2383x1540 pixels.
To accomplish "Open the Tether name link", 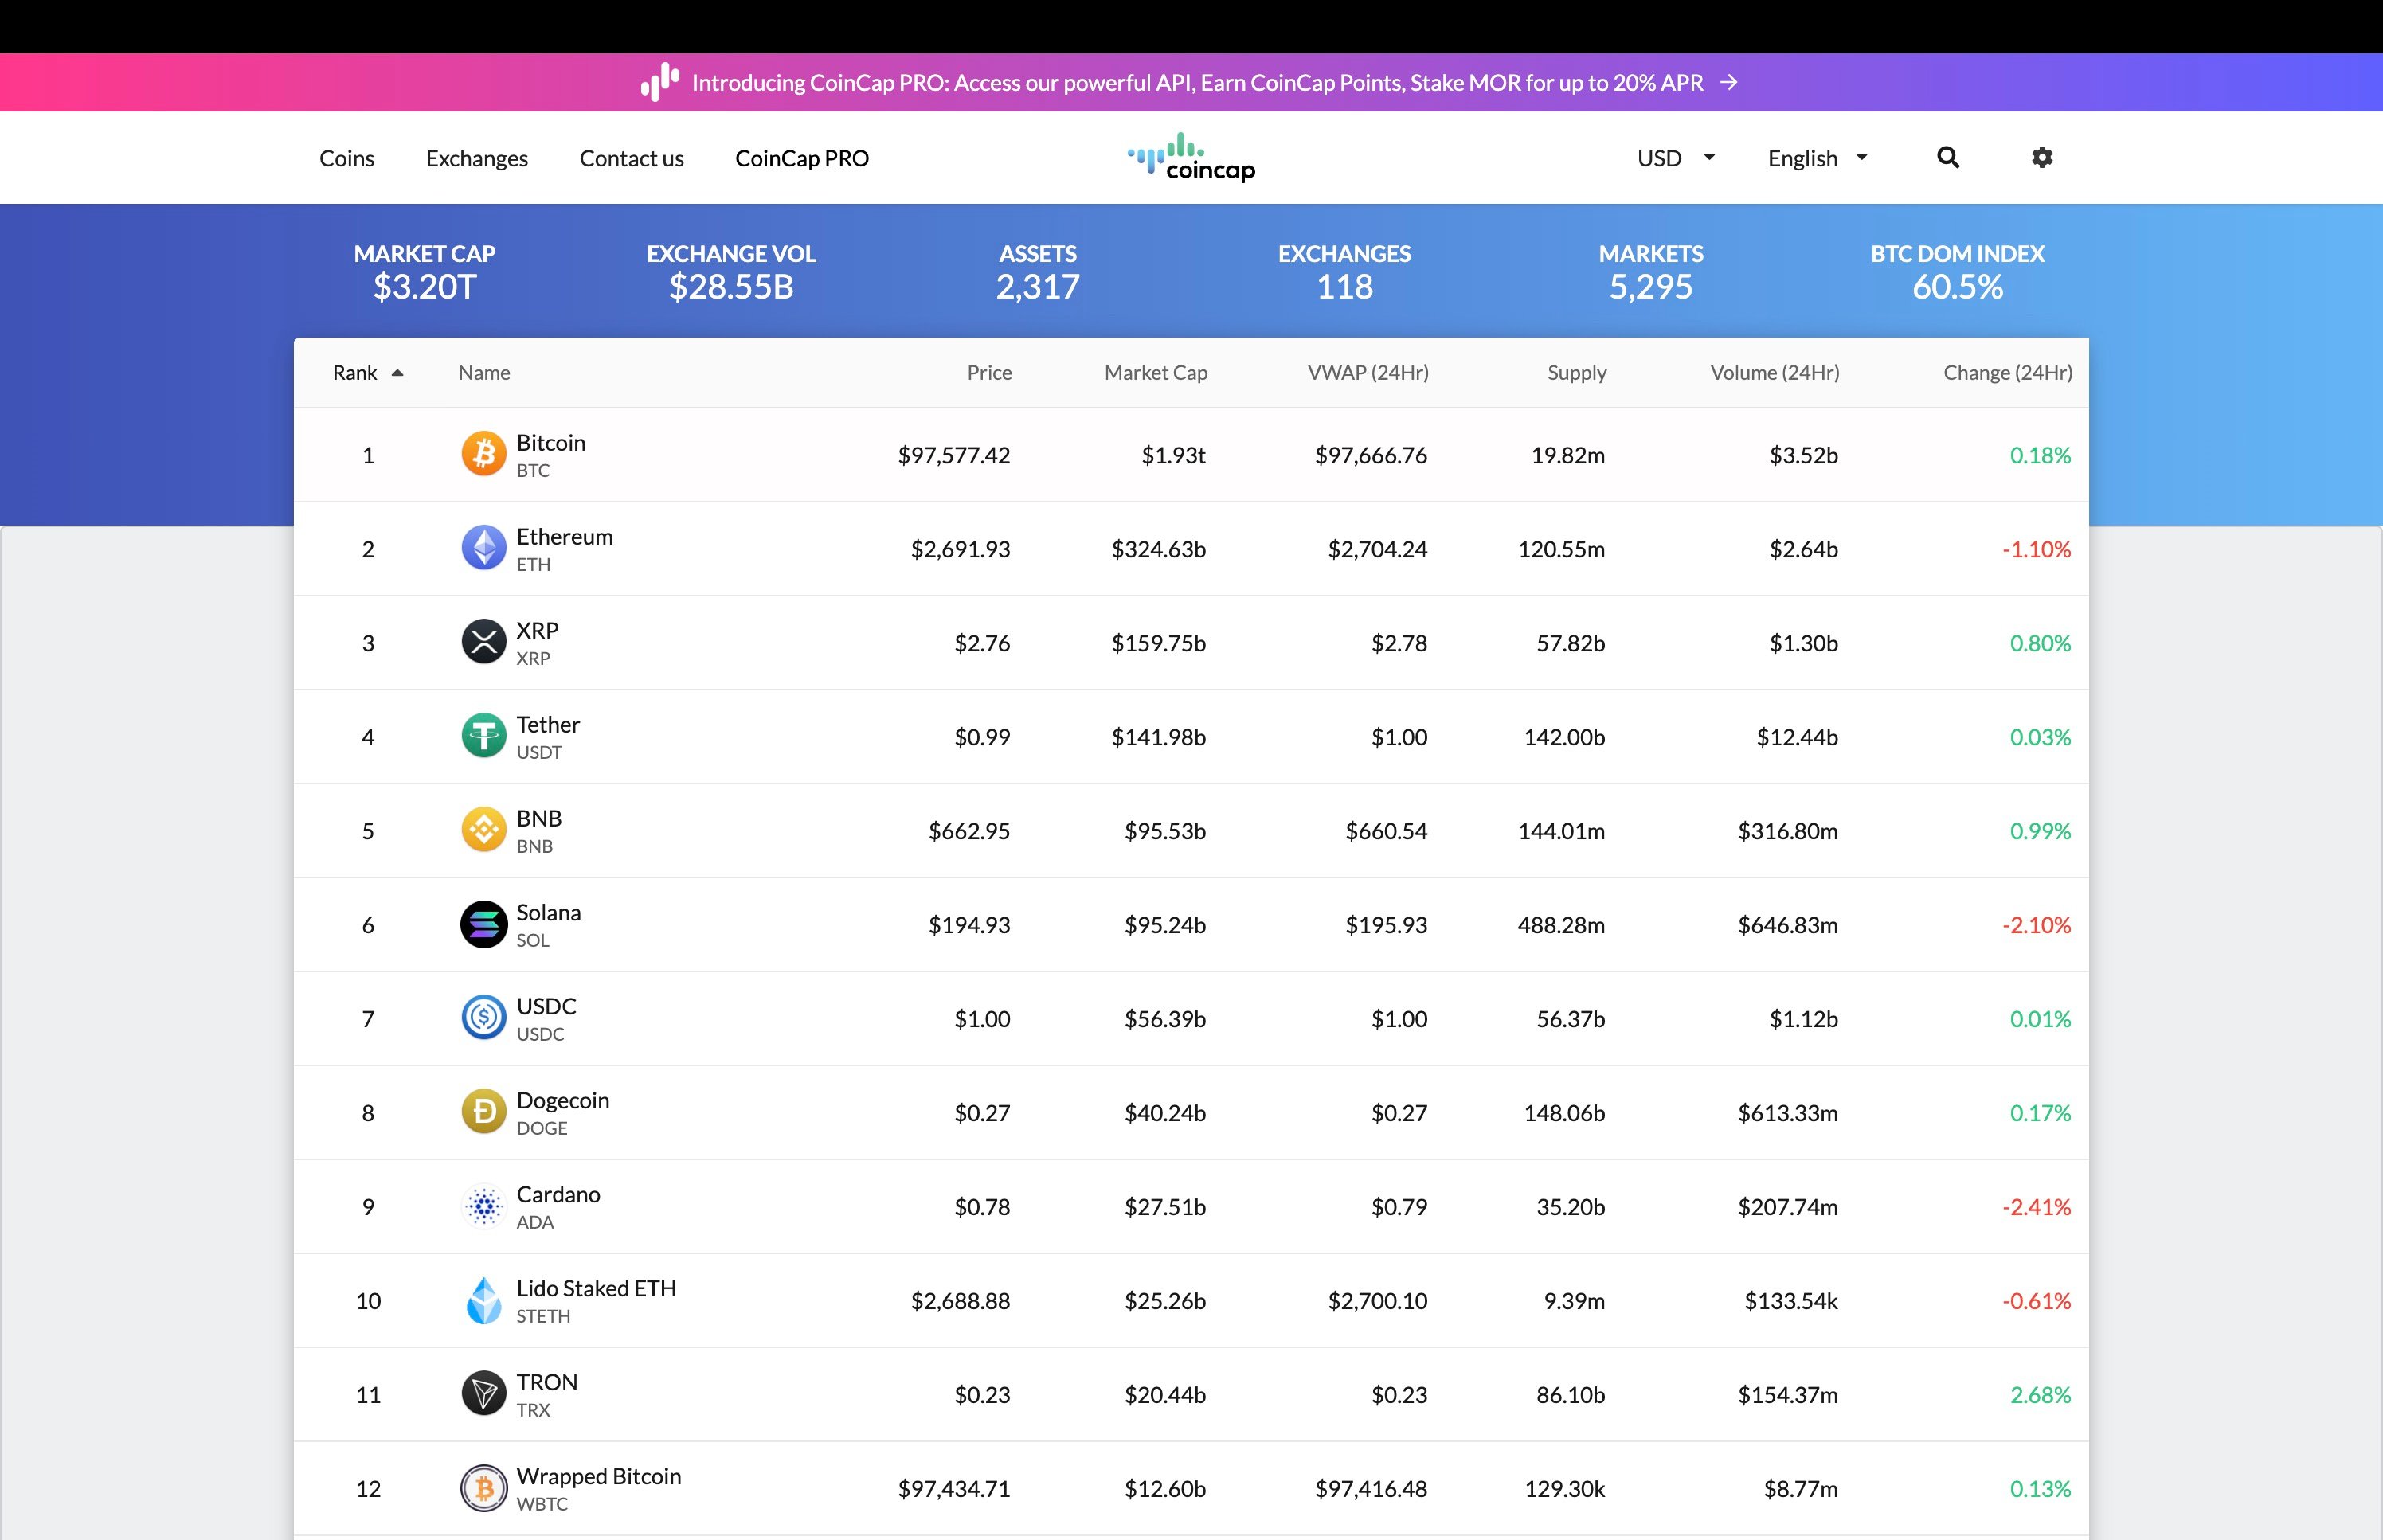I will 548,724.
